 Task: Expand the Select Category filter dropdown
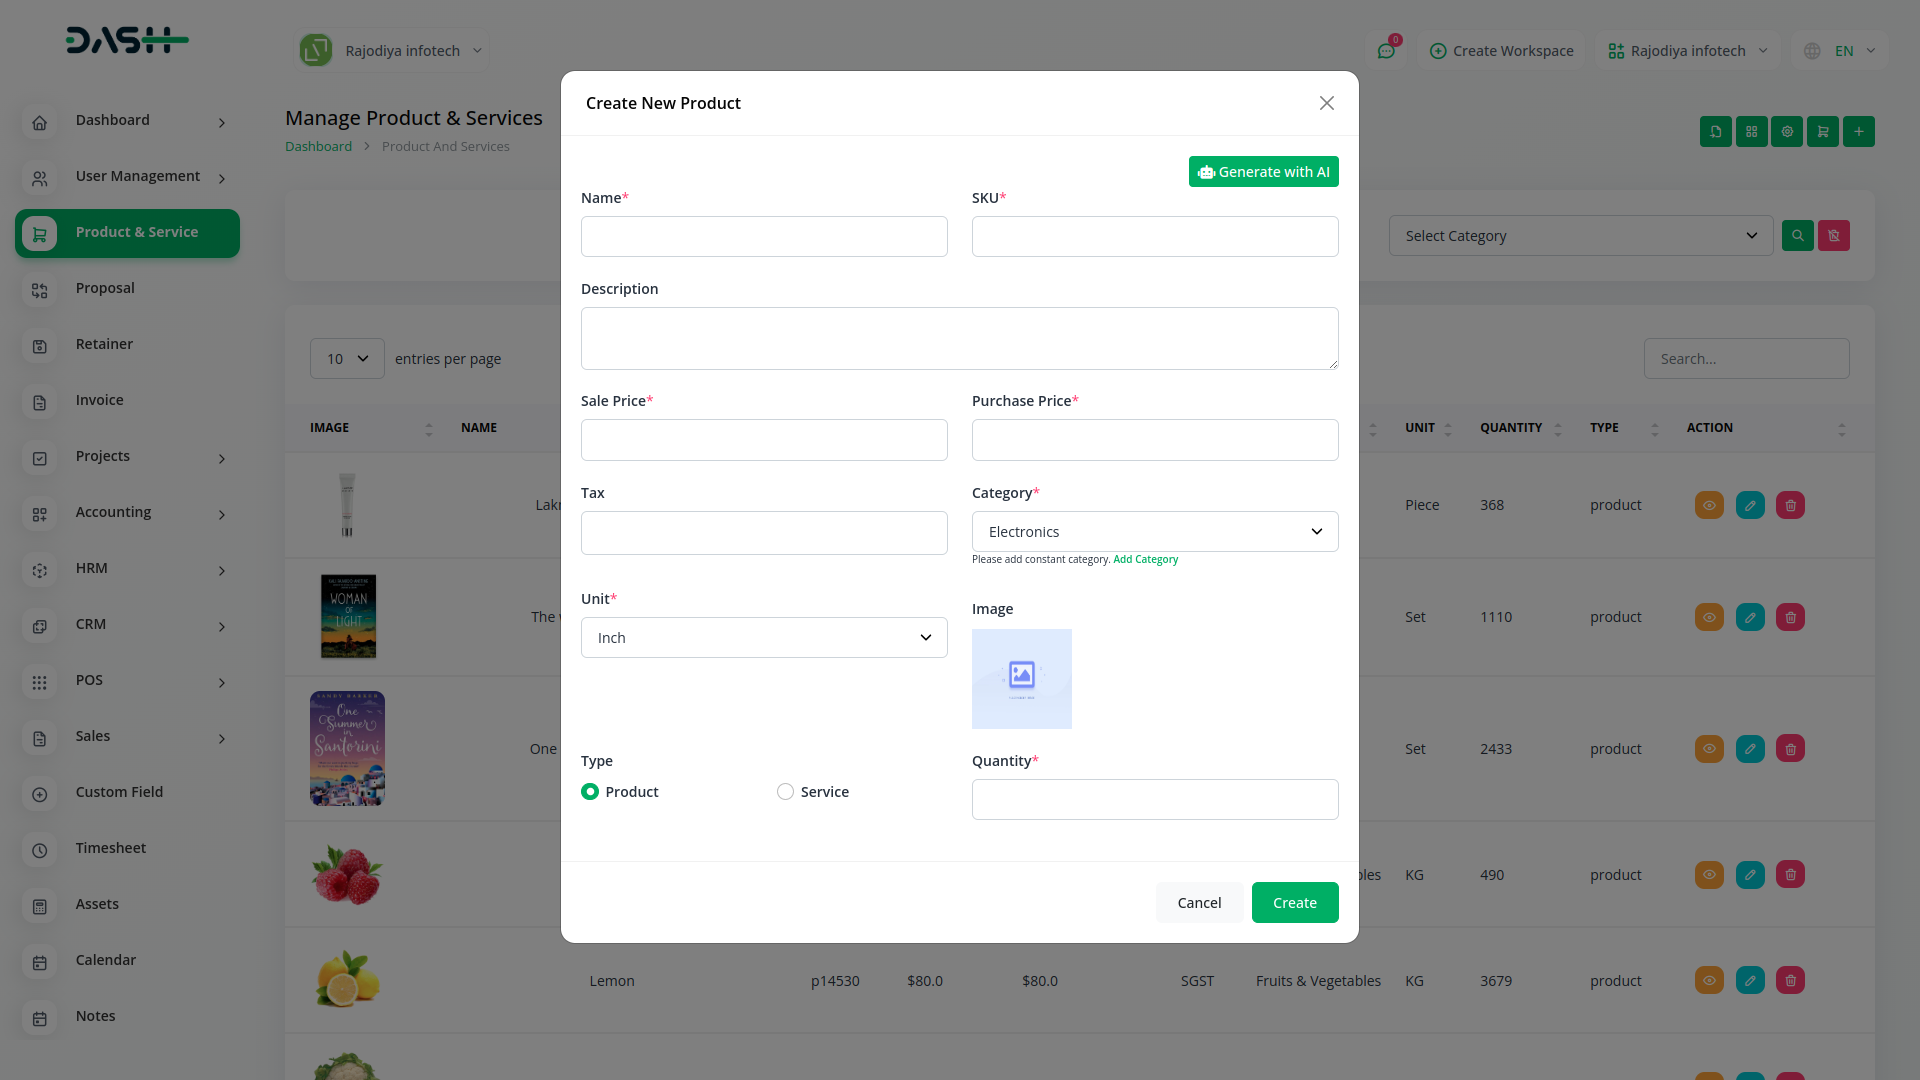(1580, 236)
